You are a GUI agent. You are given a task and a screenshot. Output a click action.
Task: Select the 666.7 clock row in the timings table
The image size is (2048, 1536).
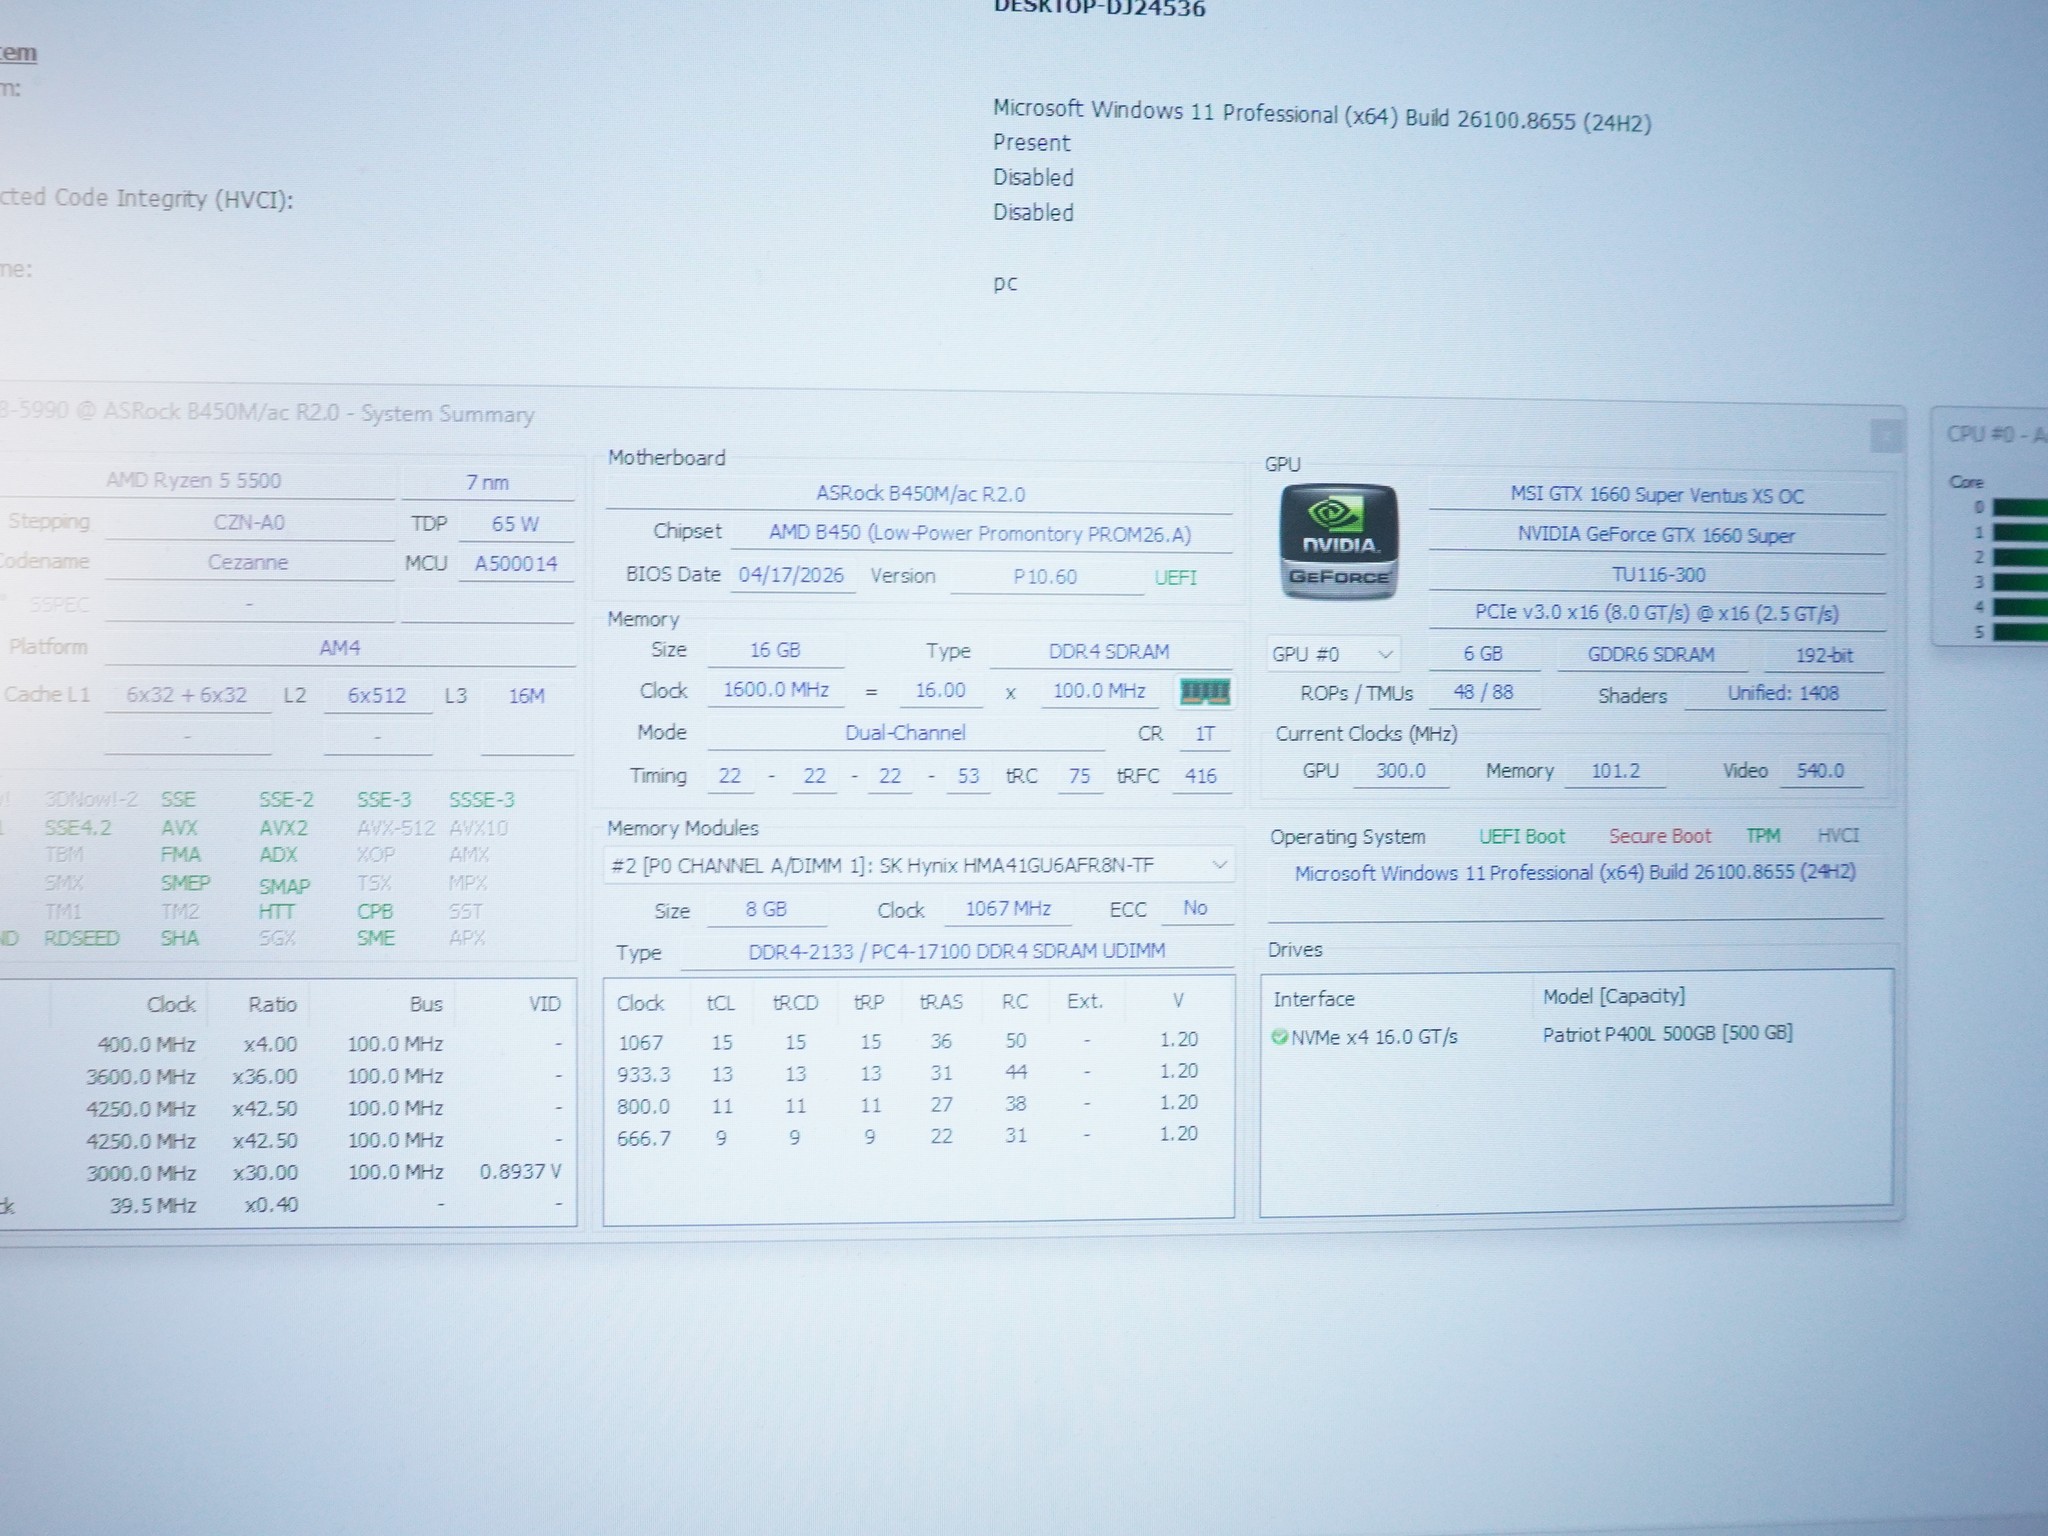coord(908,1137)
